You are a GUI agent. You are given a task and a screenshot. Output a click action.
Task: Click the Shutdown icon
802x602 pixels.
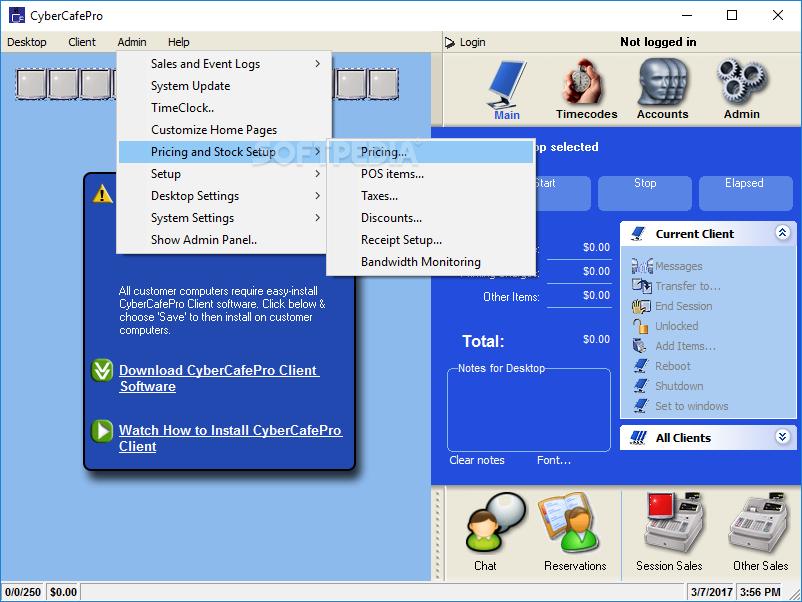[x=641, y=386]
